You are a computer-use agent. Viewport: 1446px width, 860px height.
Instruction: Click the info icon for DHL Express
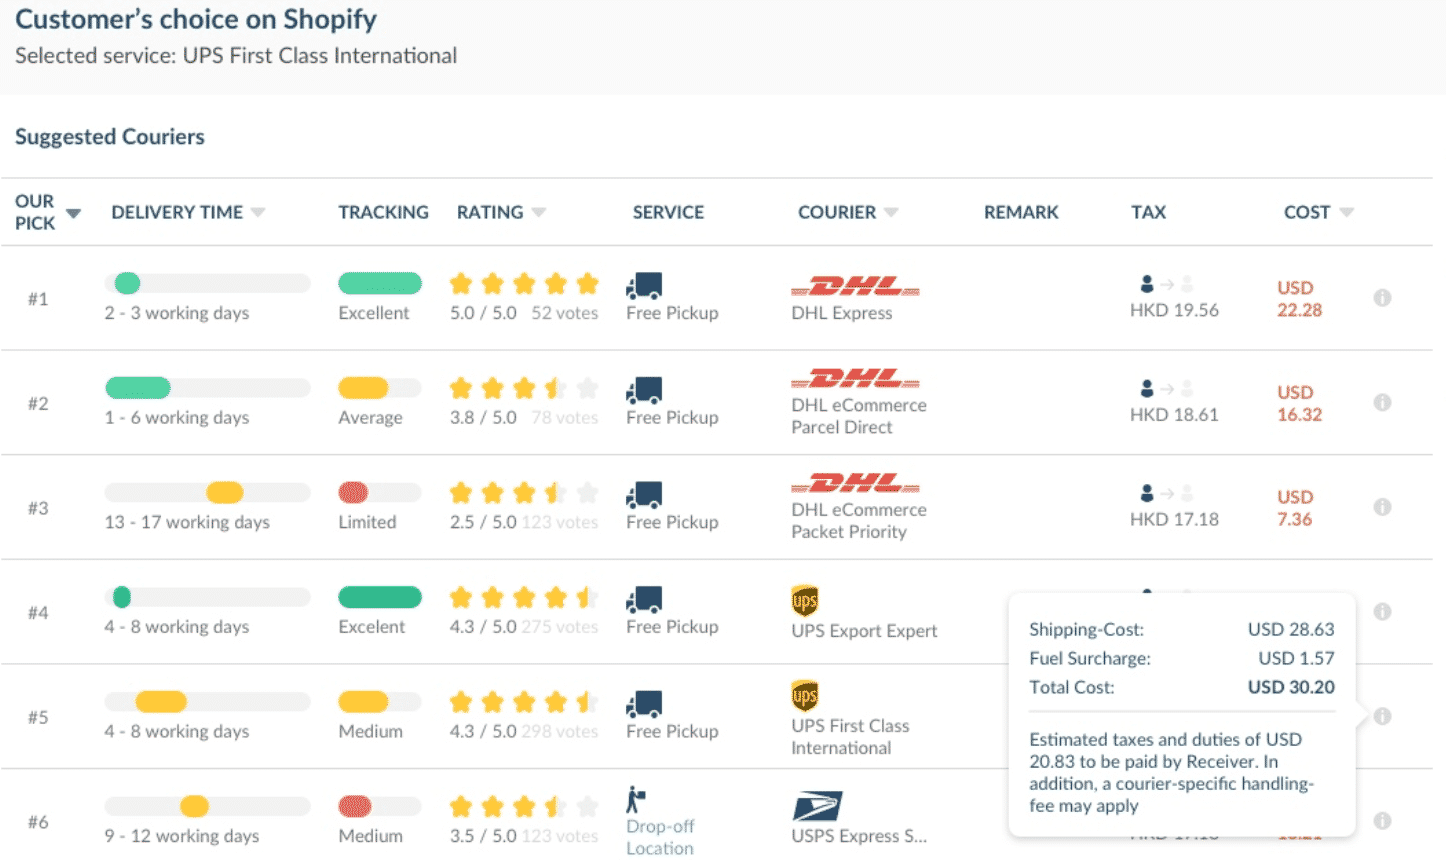1382,298
